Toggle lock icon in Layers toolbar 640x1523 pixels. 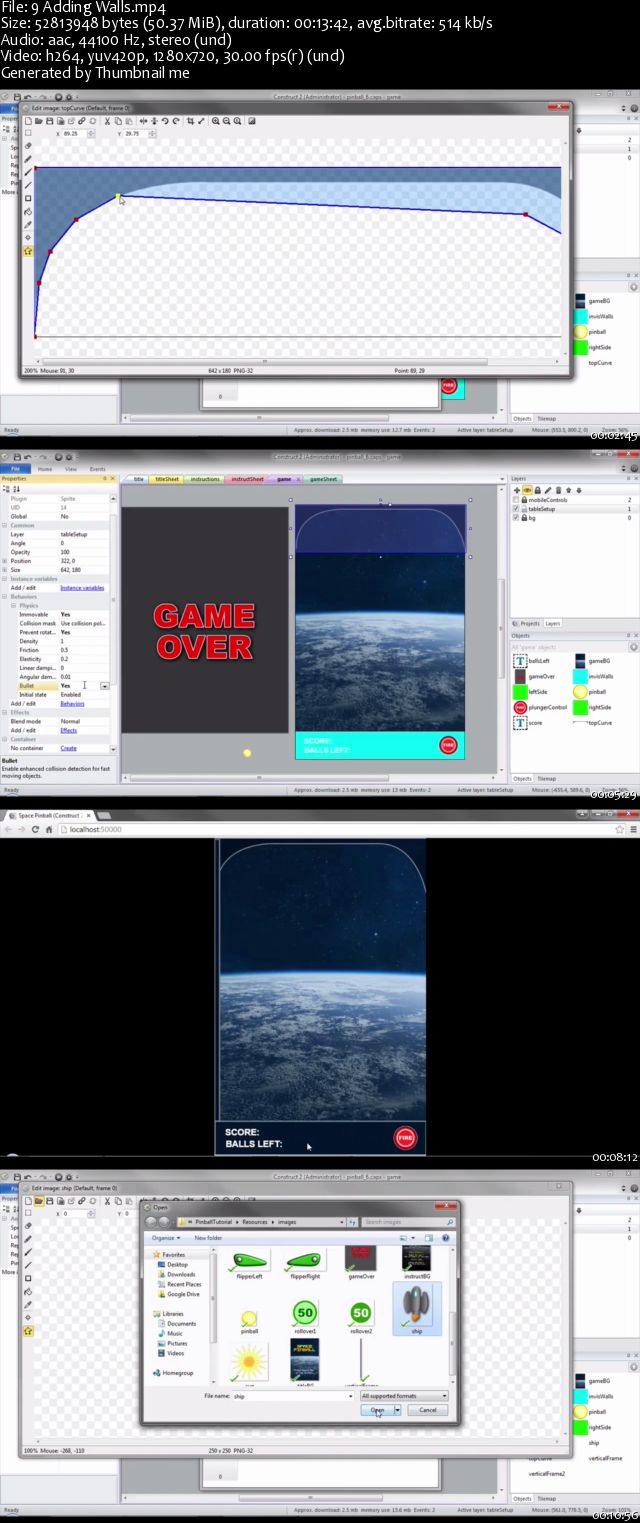point(538,491)
